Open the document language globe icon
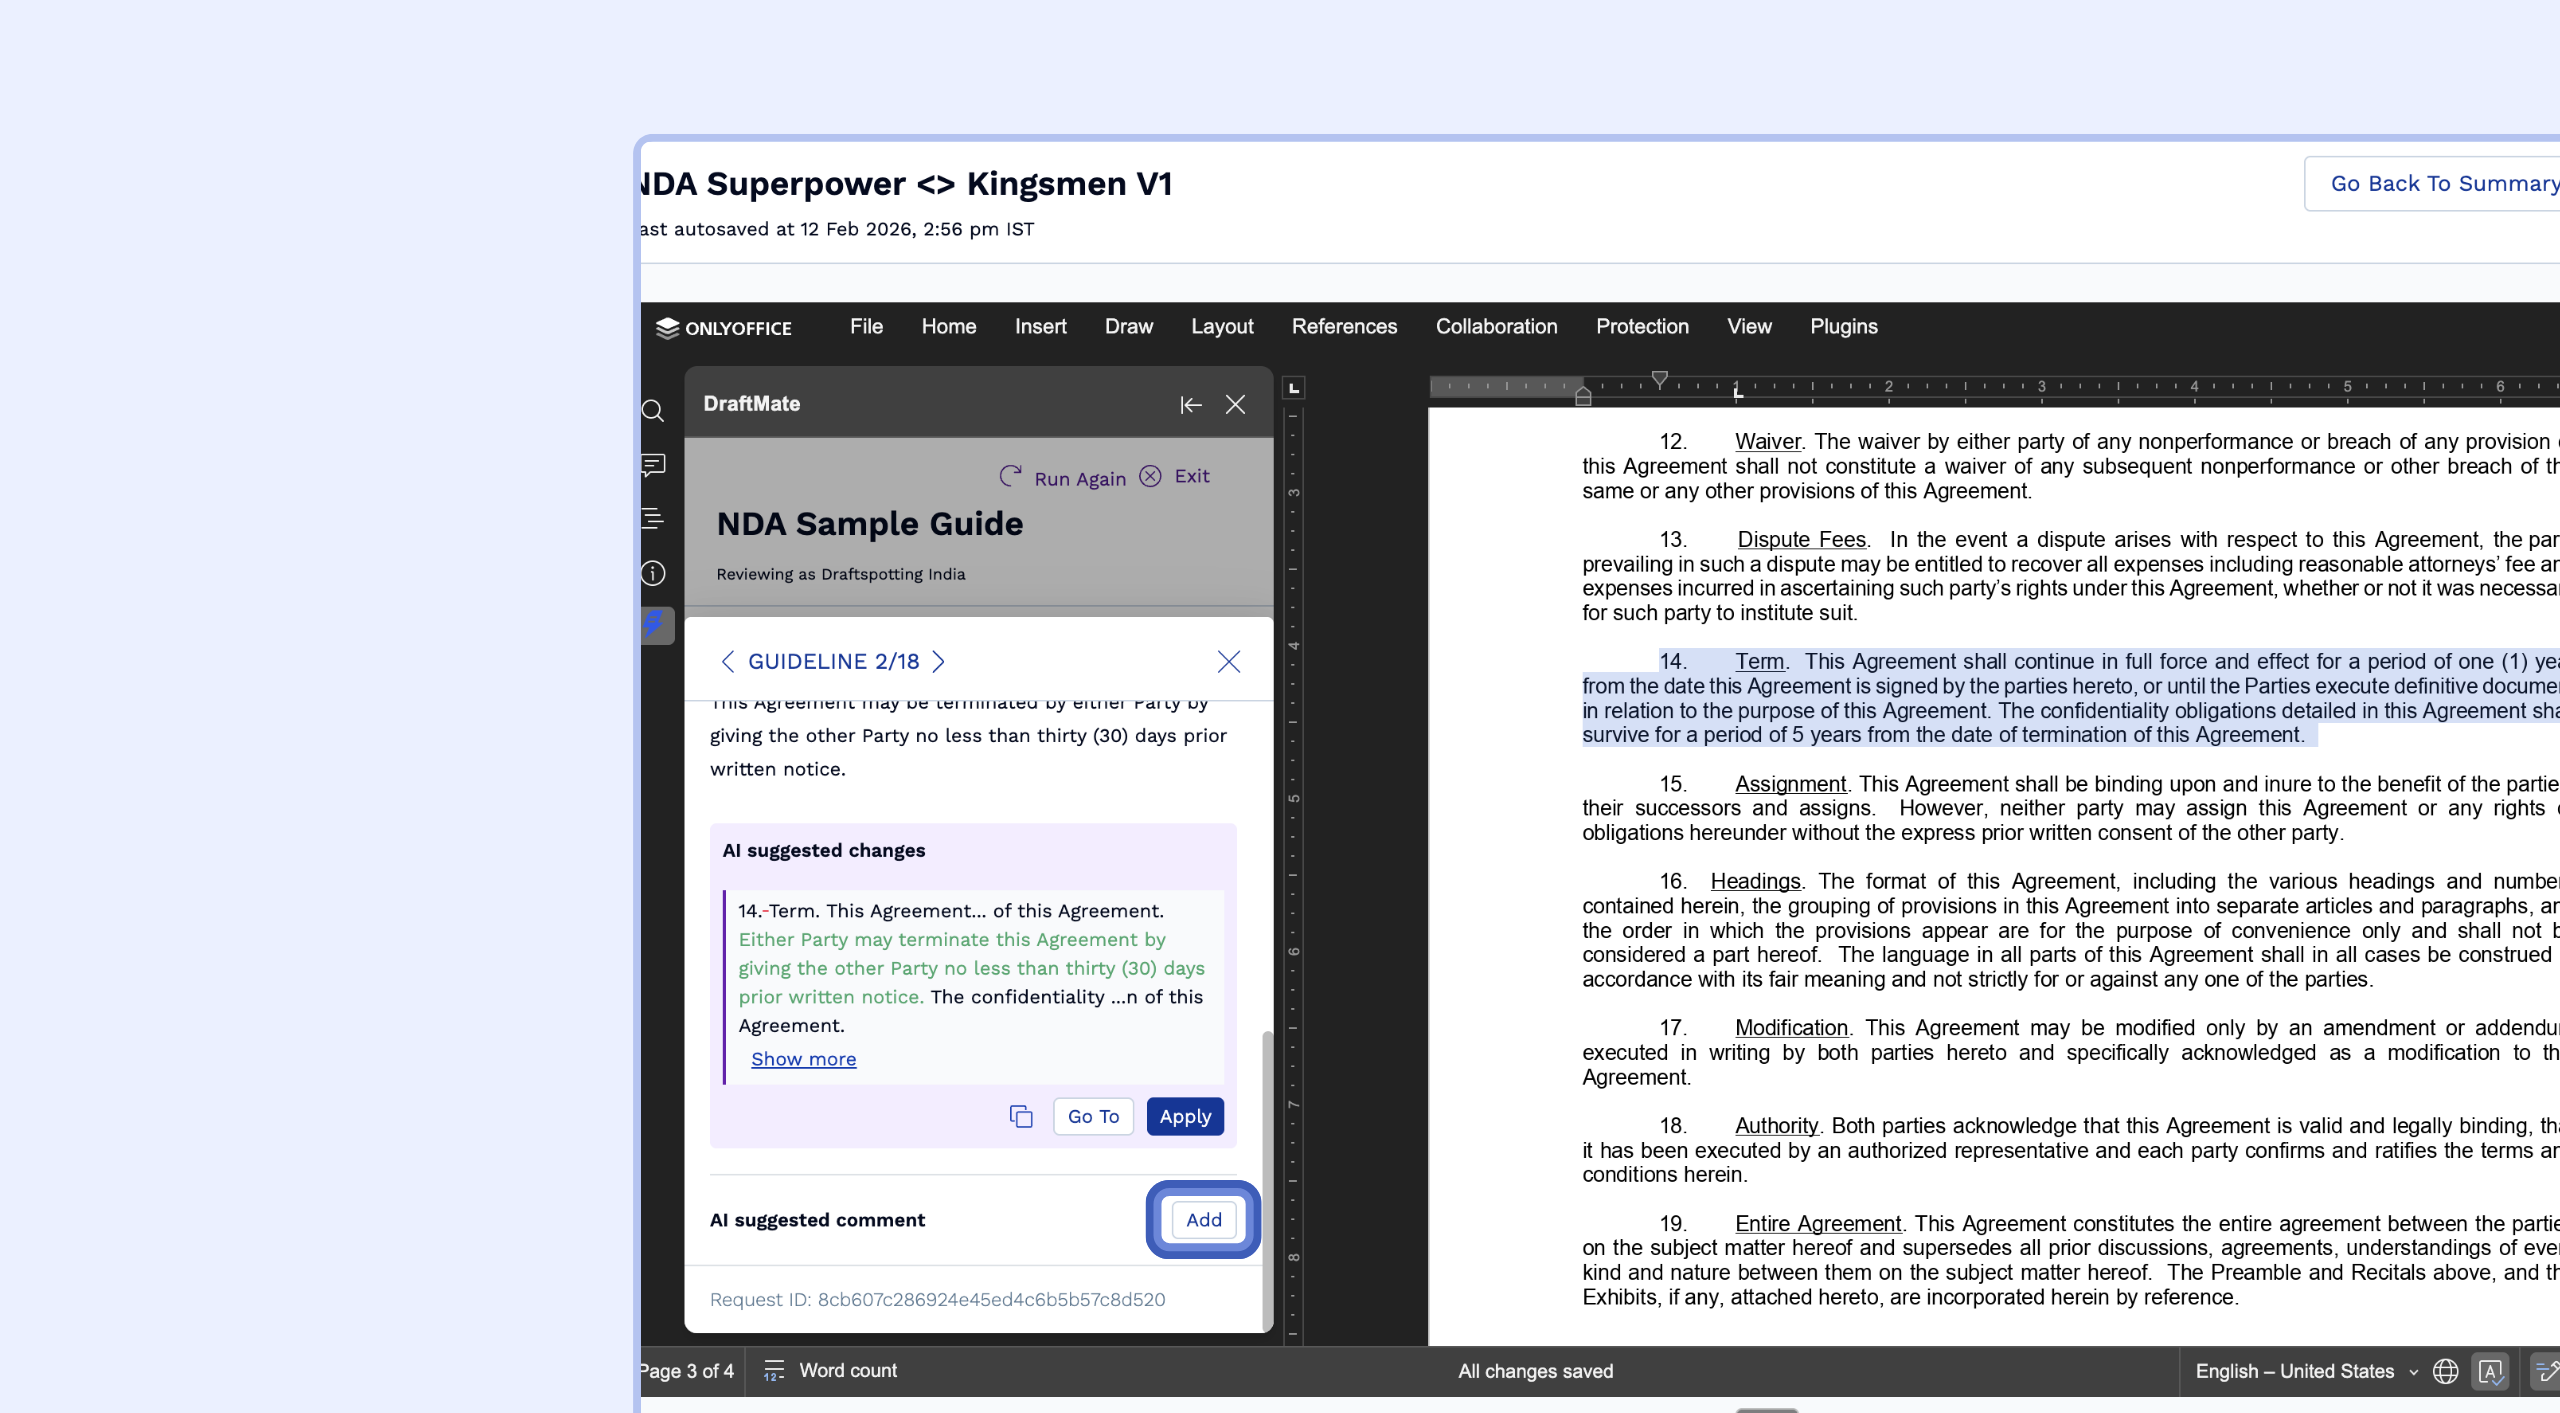Image resolution: width=2560 pixels, height=1413 pixels. pyautogui.click(x=2445, y=1371)
